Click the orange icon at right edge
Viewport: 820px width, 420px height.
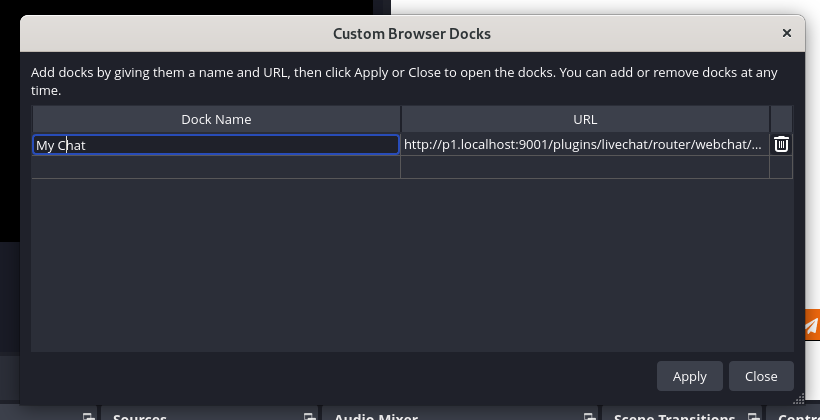[811, 325]
